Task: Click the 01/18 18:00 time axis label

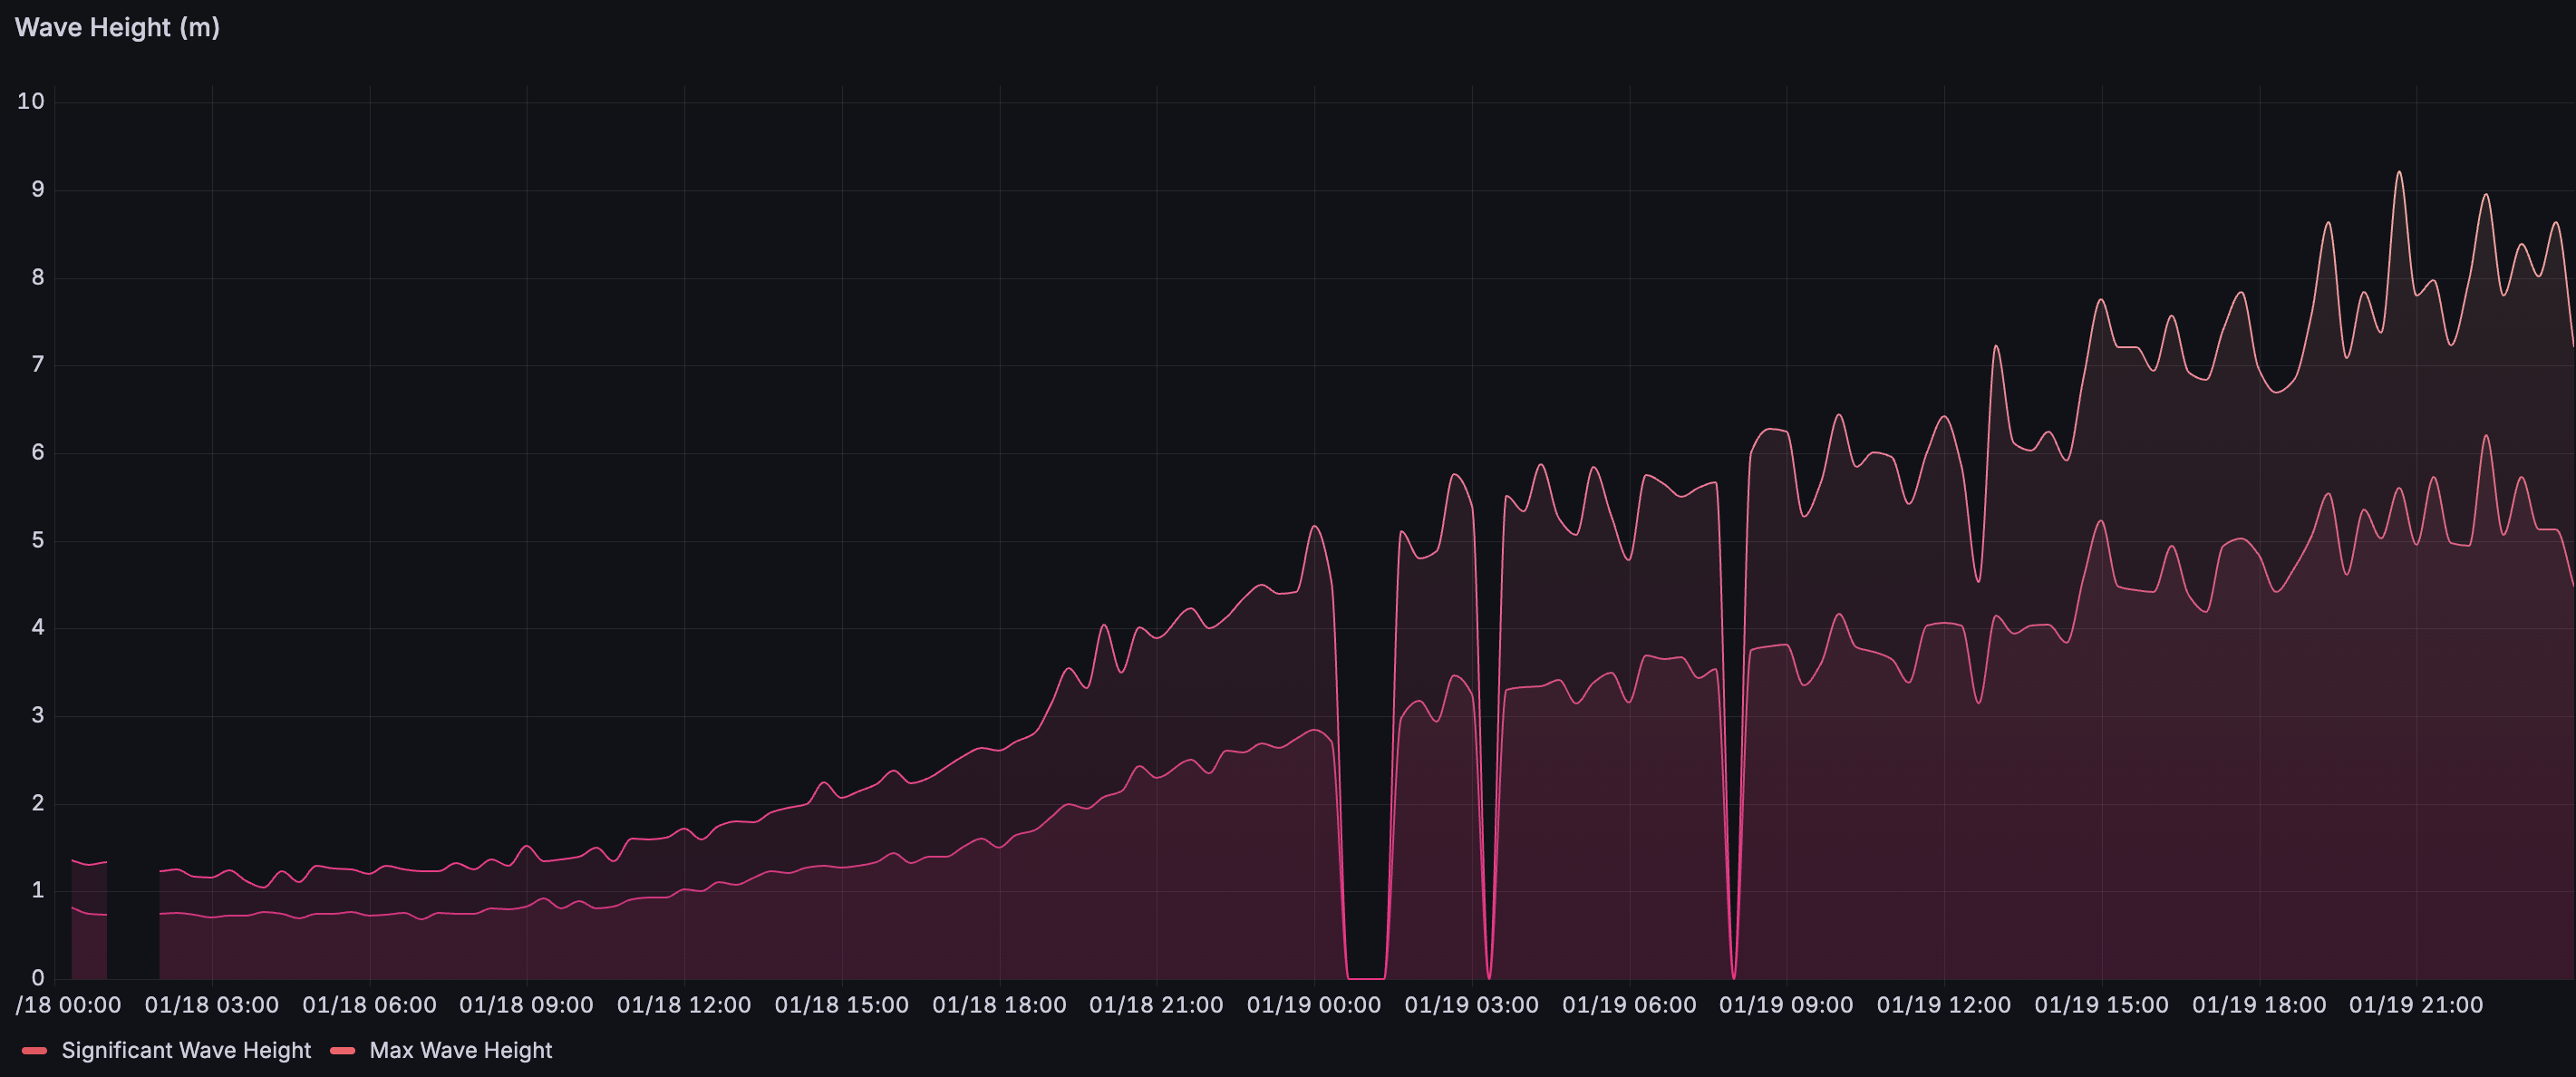Action: 999,1005
